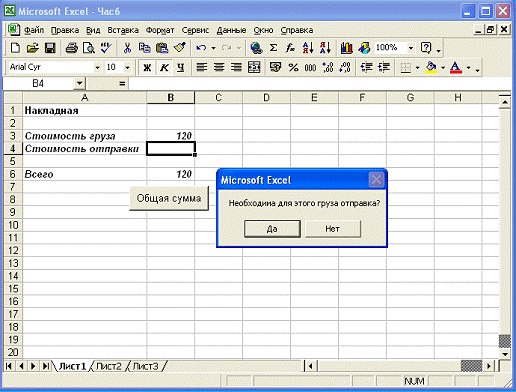Viewport: 516px width, 392px height.
Task: Click Да in the dialog
Action: click(x=272, y=229)
